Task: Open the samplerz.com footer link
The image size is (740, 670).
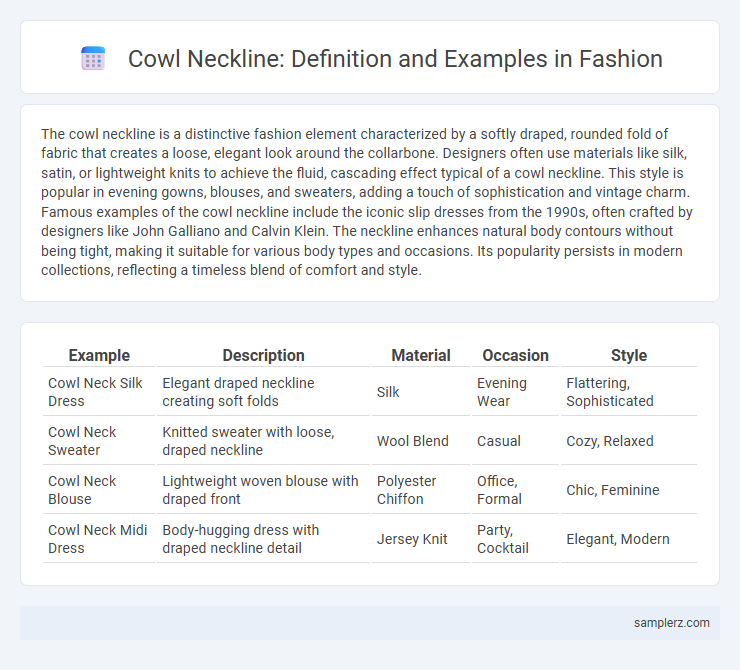Action: [x=672, y=623]
